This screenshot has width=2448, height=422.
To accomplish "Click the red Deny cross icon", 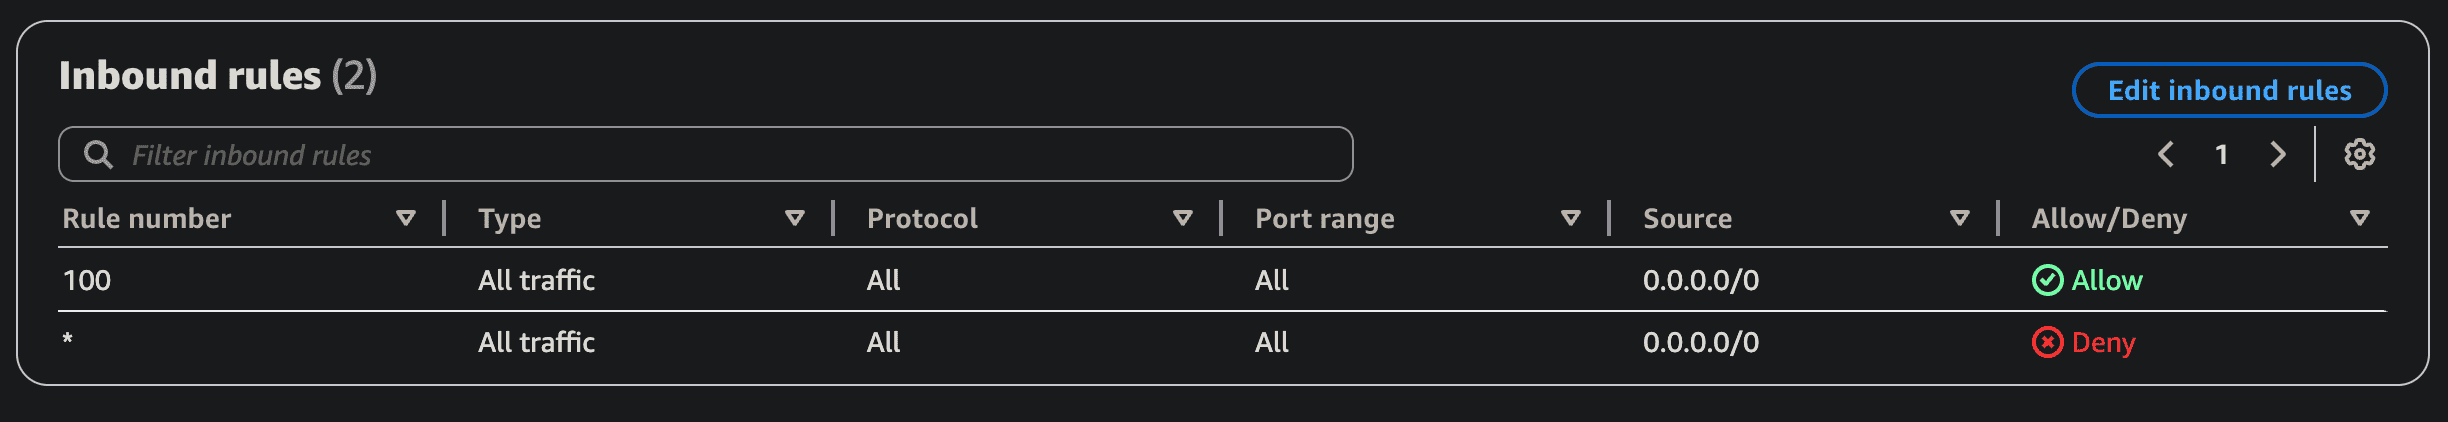I will click(2047, 342).
